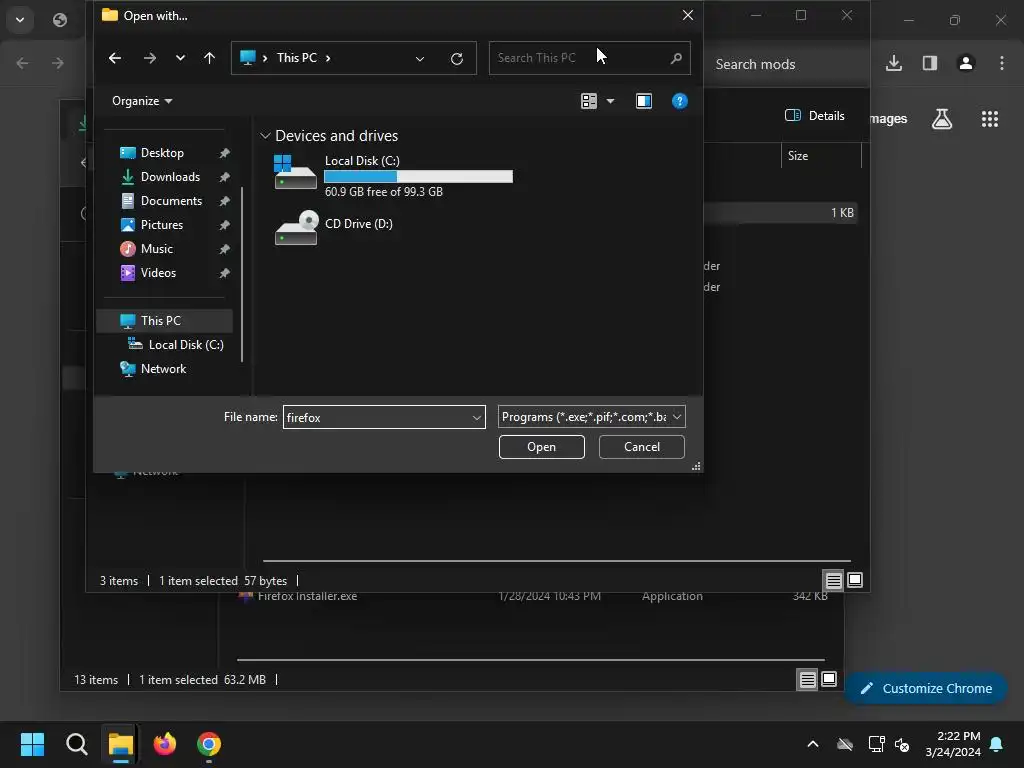The width and height of the screenshot is (1024, 768).
Task: Open Chrome downloads icon
Action: (893, 63)
